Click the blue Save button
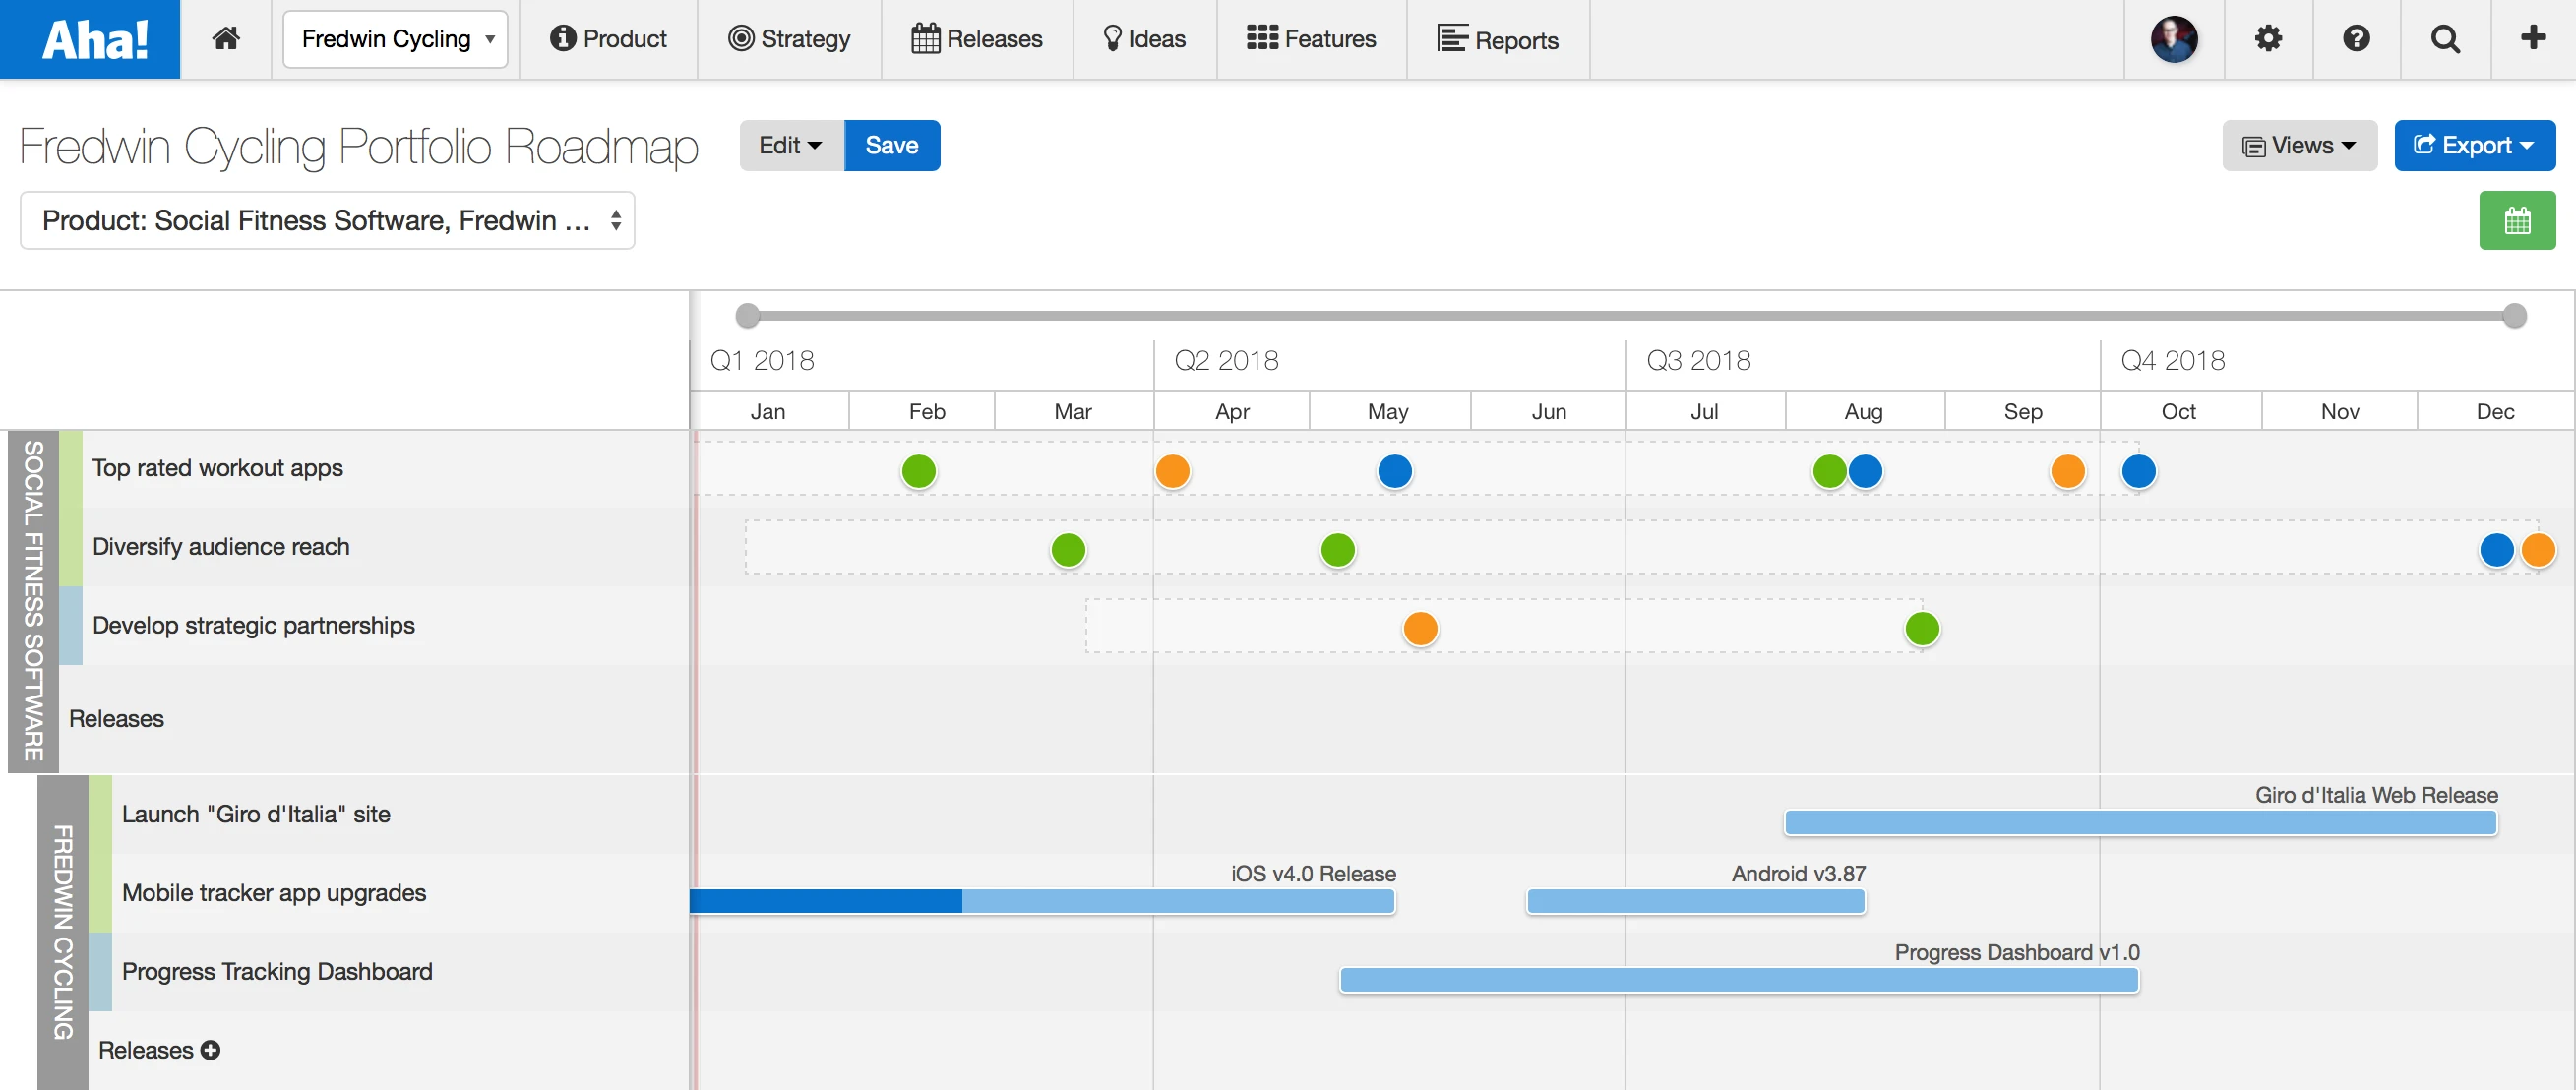Screen dimensions: 2576x1090 (892, 146)
